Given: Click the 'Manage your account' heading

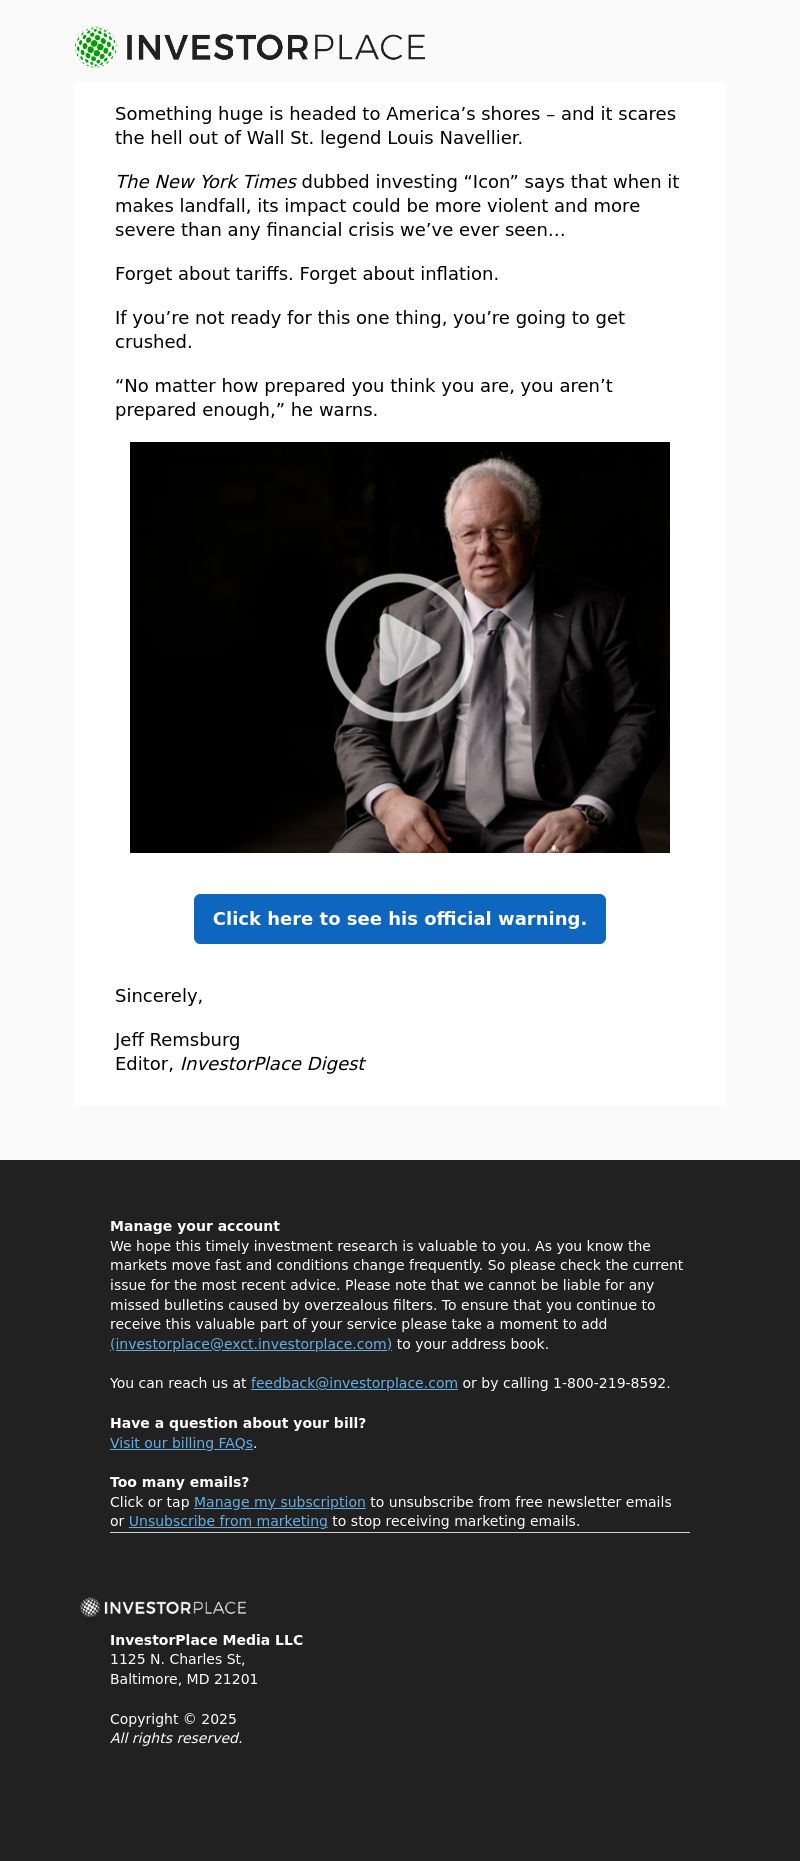Looking at the screenshot, I should (x=195, y=1226).
